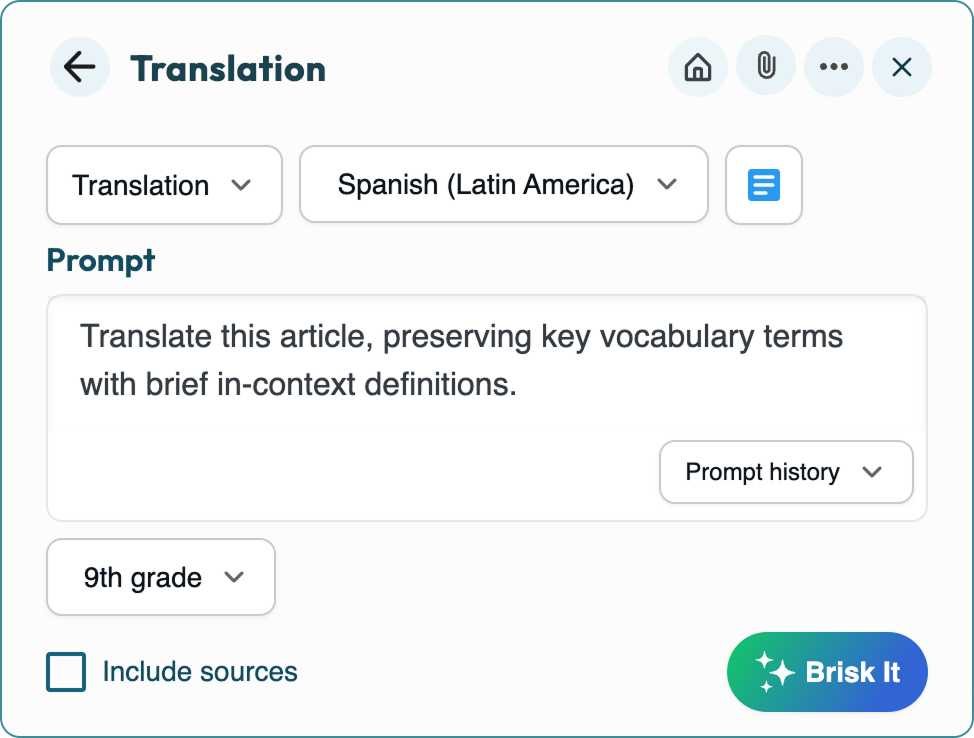Viewport: 974px width, 738px height.
Task: Click the Include sources label text
Action: point(200,672)
